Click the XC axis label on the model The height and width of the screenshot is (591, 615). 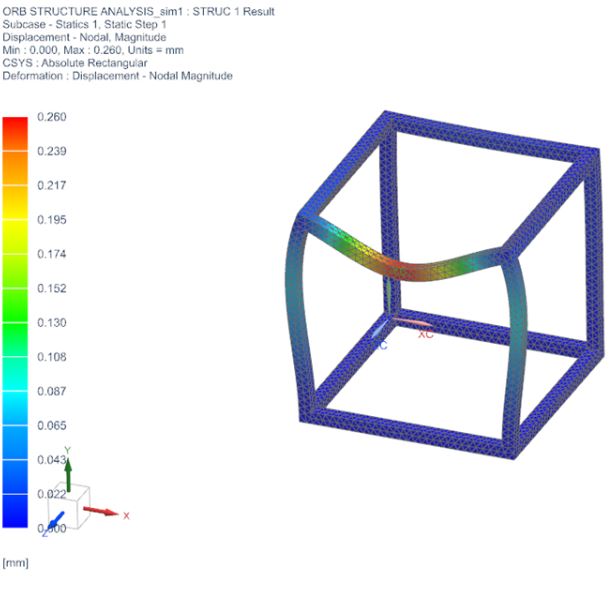point(426,334)
